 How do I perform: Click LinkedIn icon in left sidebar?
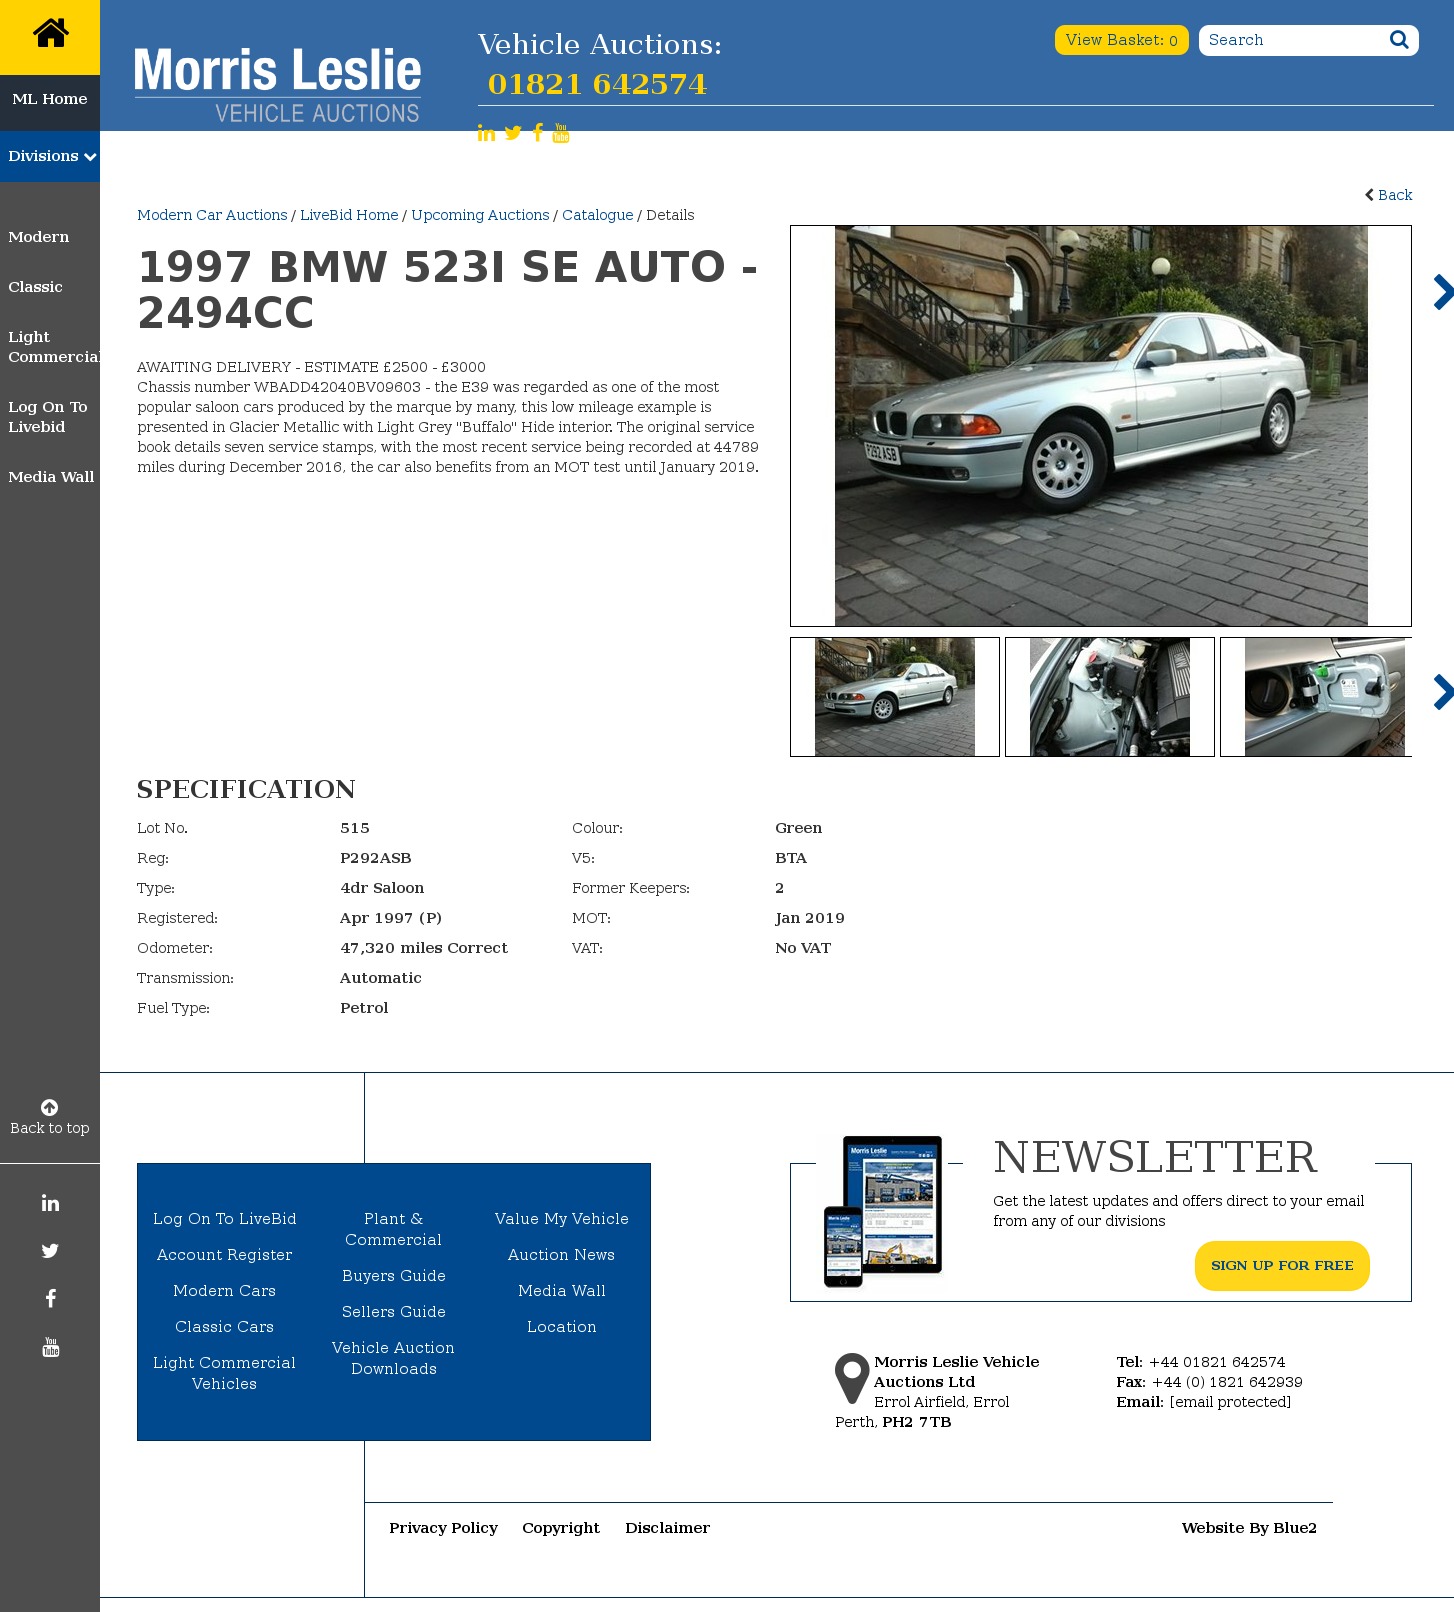pyautogui.click(x=50, y=1203)
